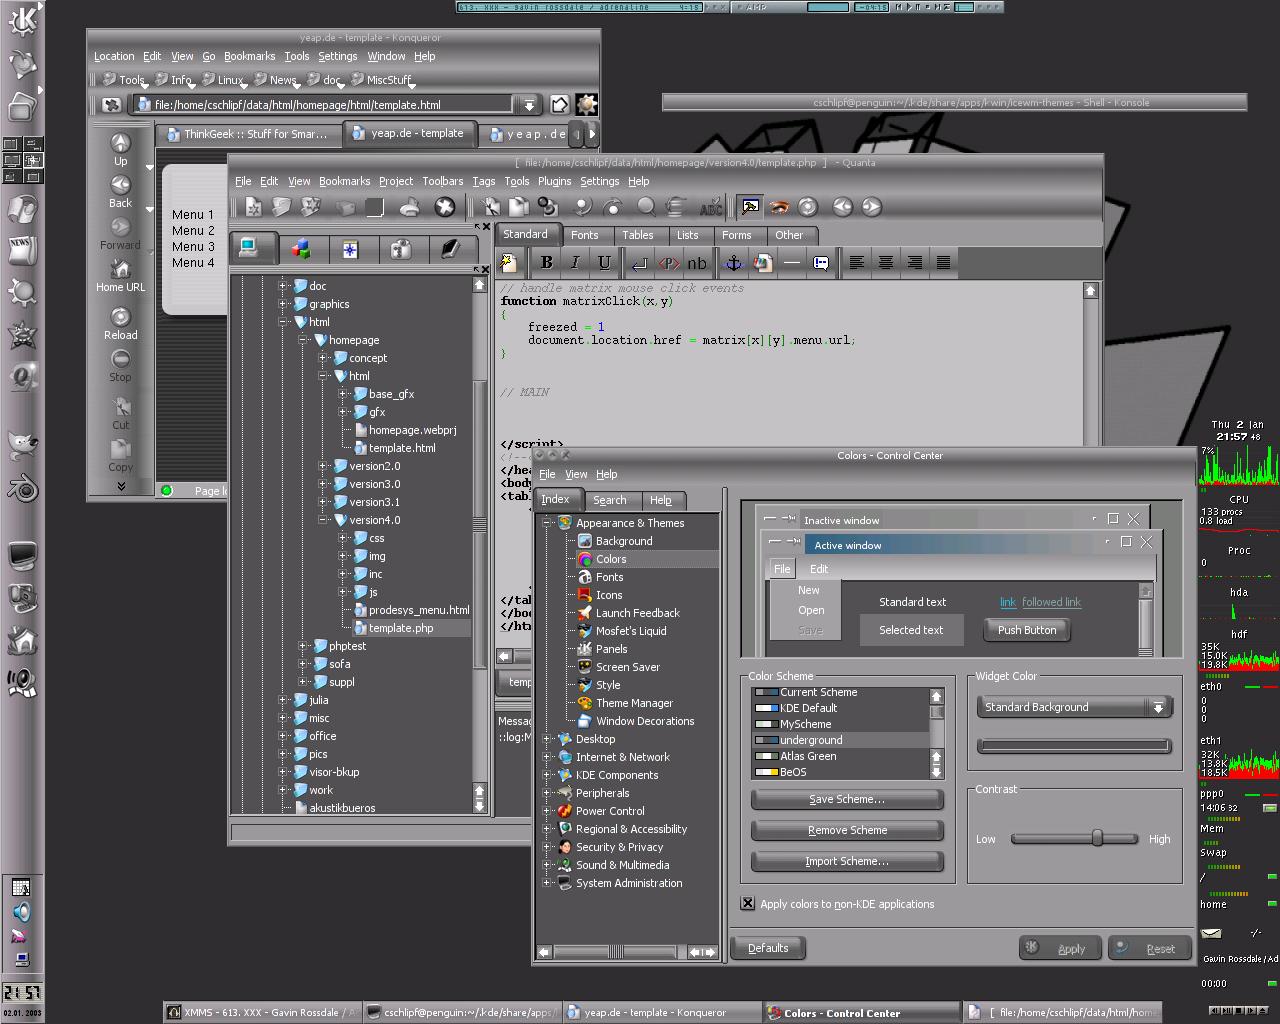Switch to Fonts tab in Quanta

585,235
